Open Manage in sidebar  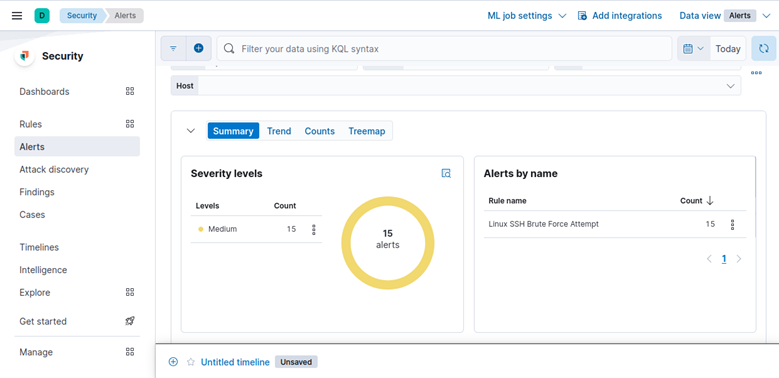pyautogui.click(x=36, y=352)
